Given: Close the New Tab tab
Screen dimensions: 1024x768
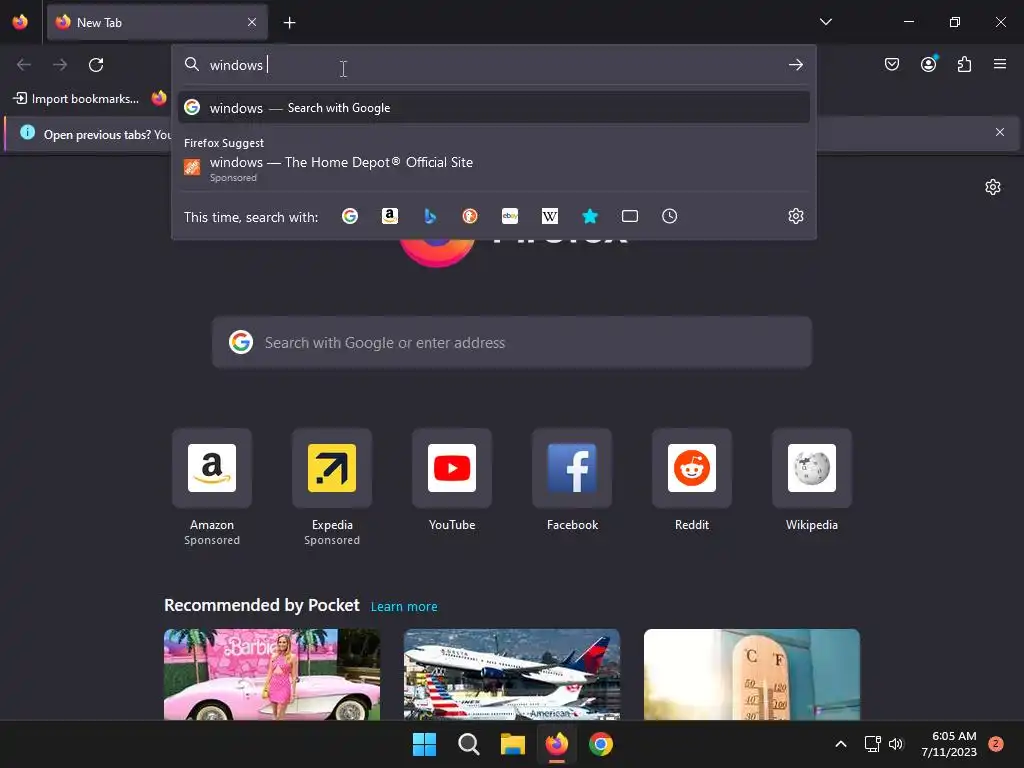Looking at the screenshot, I should [252, 22].
